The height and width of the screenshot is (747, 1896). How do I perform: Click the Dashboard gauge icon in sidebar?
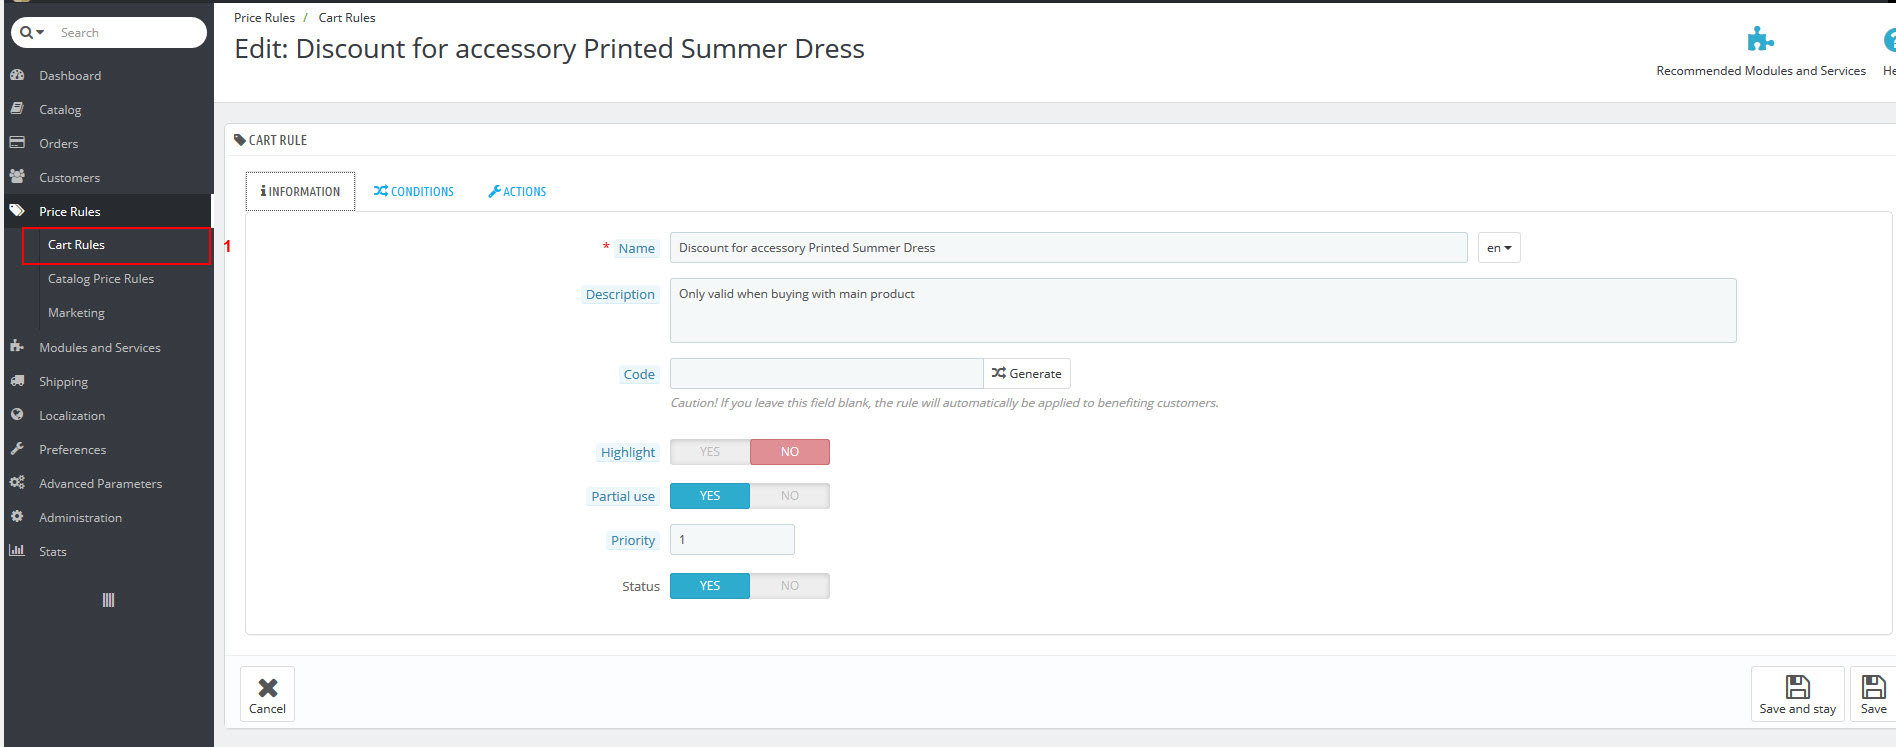click(x=17, y=75)
